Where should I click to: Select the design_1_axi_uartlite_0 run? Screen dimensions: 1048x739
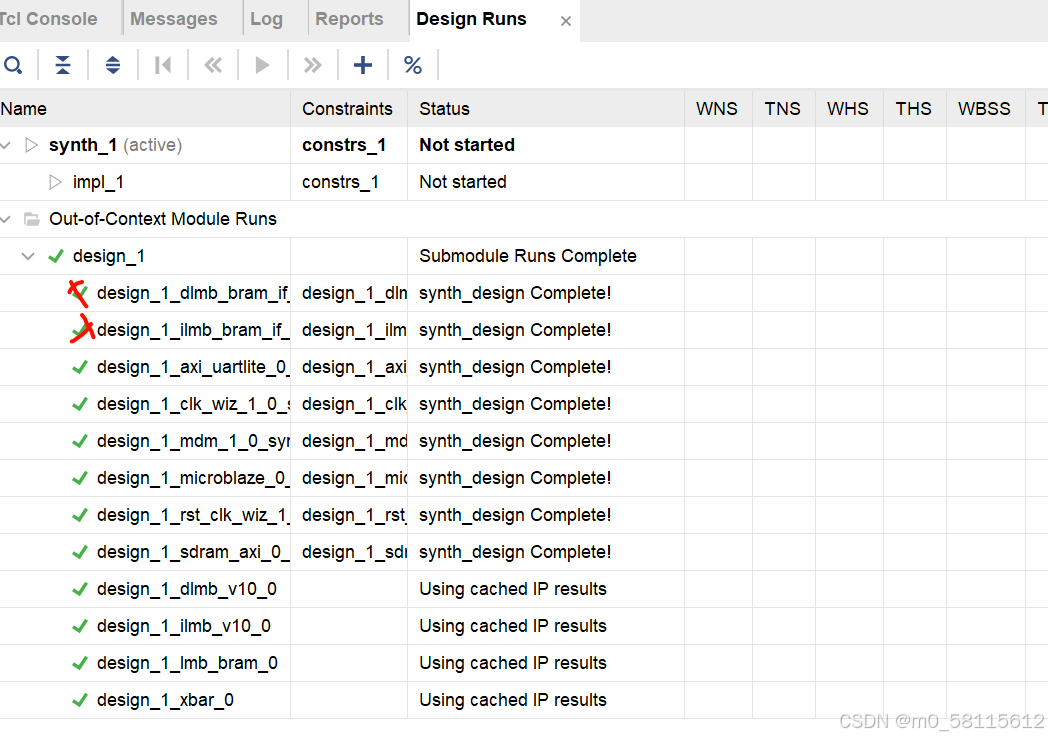[x=193, y=367]
